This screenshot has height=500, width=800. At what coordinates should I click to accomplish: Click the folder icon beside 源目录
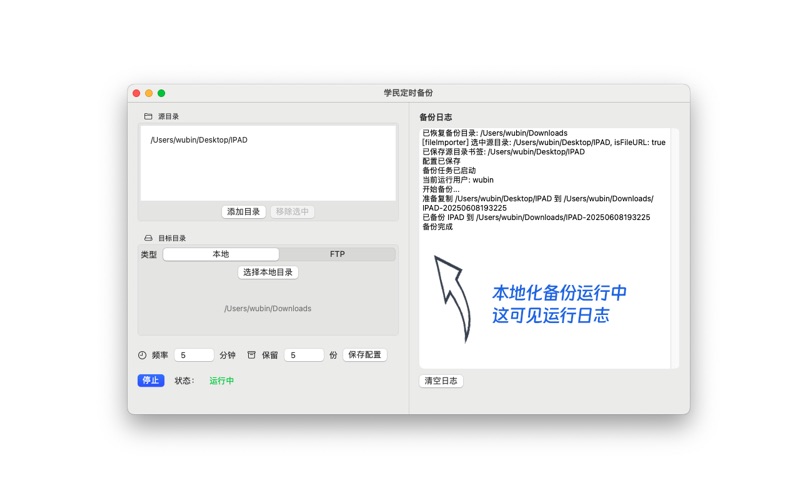(x=148, y=116)
